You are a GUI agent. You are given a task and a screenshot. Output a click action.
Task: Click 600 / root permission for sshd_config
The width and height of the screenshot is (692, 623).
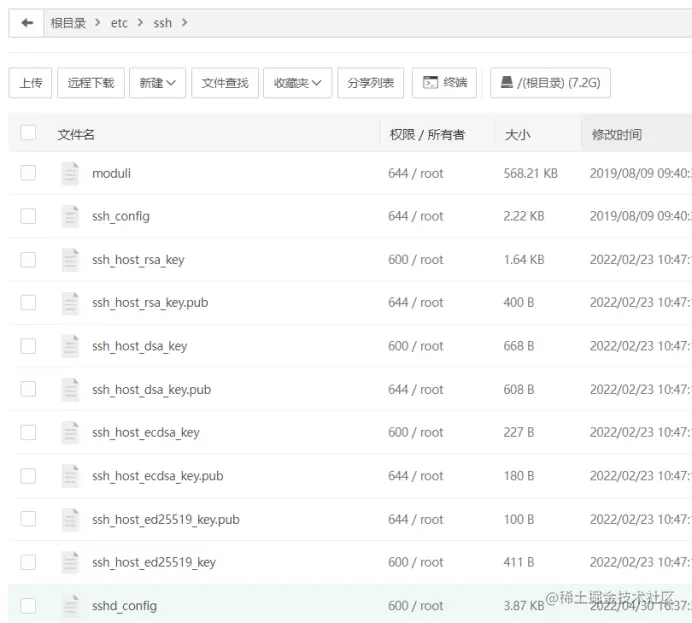(416, 606)
